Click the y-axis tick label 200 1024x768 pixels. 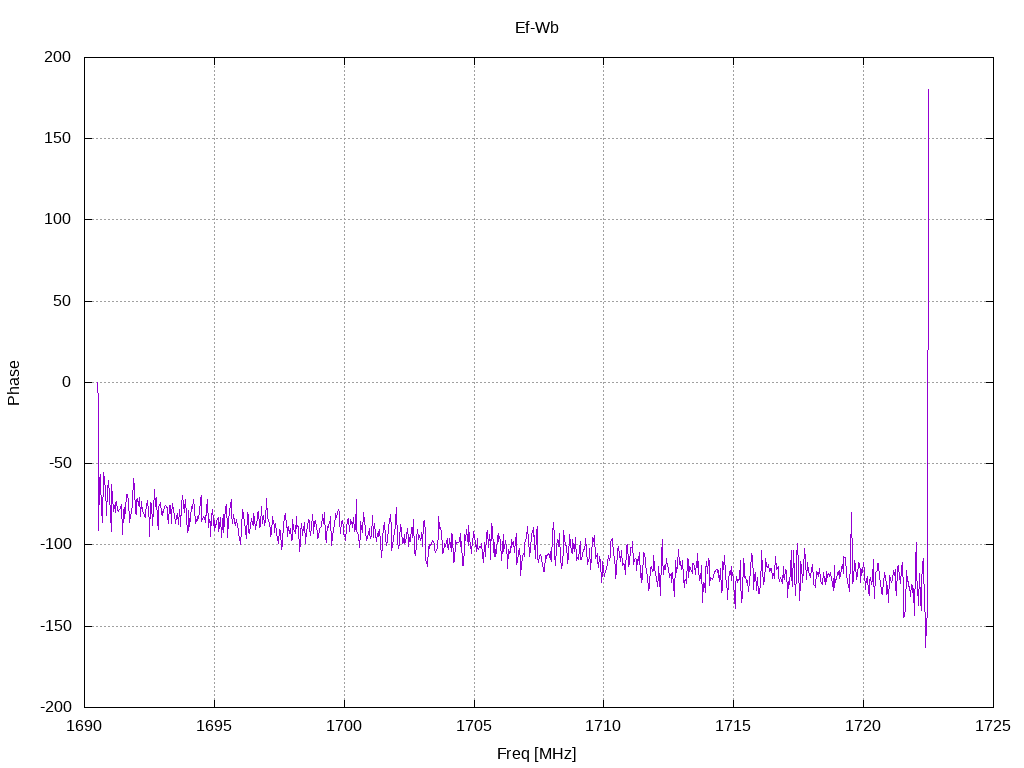click(57, 57)
